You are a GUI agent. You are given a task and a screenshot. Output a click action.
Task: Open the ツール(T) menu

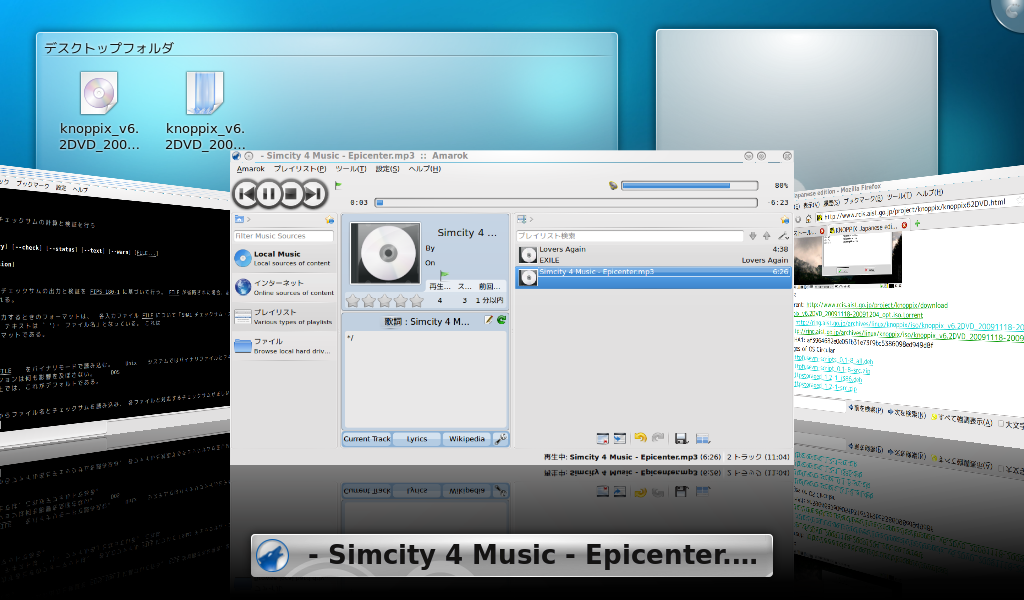(x=351, y=168)
